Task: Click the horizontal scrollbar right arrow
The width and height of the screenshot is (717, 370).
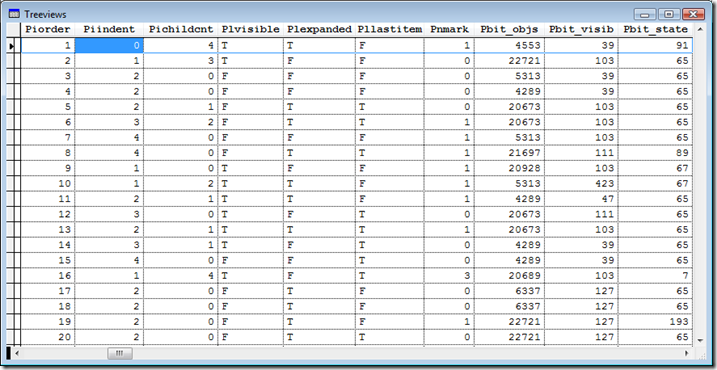Action: pos(687,354)
